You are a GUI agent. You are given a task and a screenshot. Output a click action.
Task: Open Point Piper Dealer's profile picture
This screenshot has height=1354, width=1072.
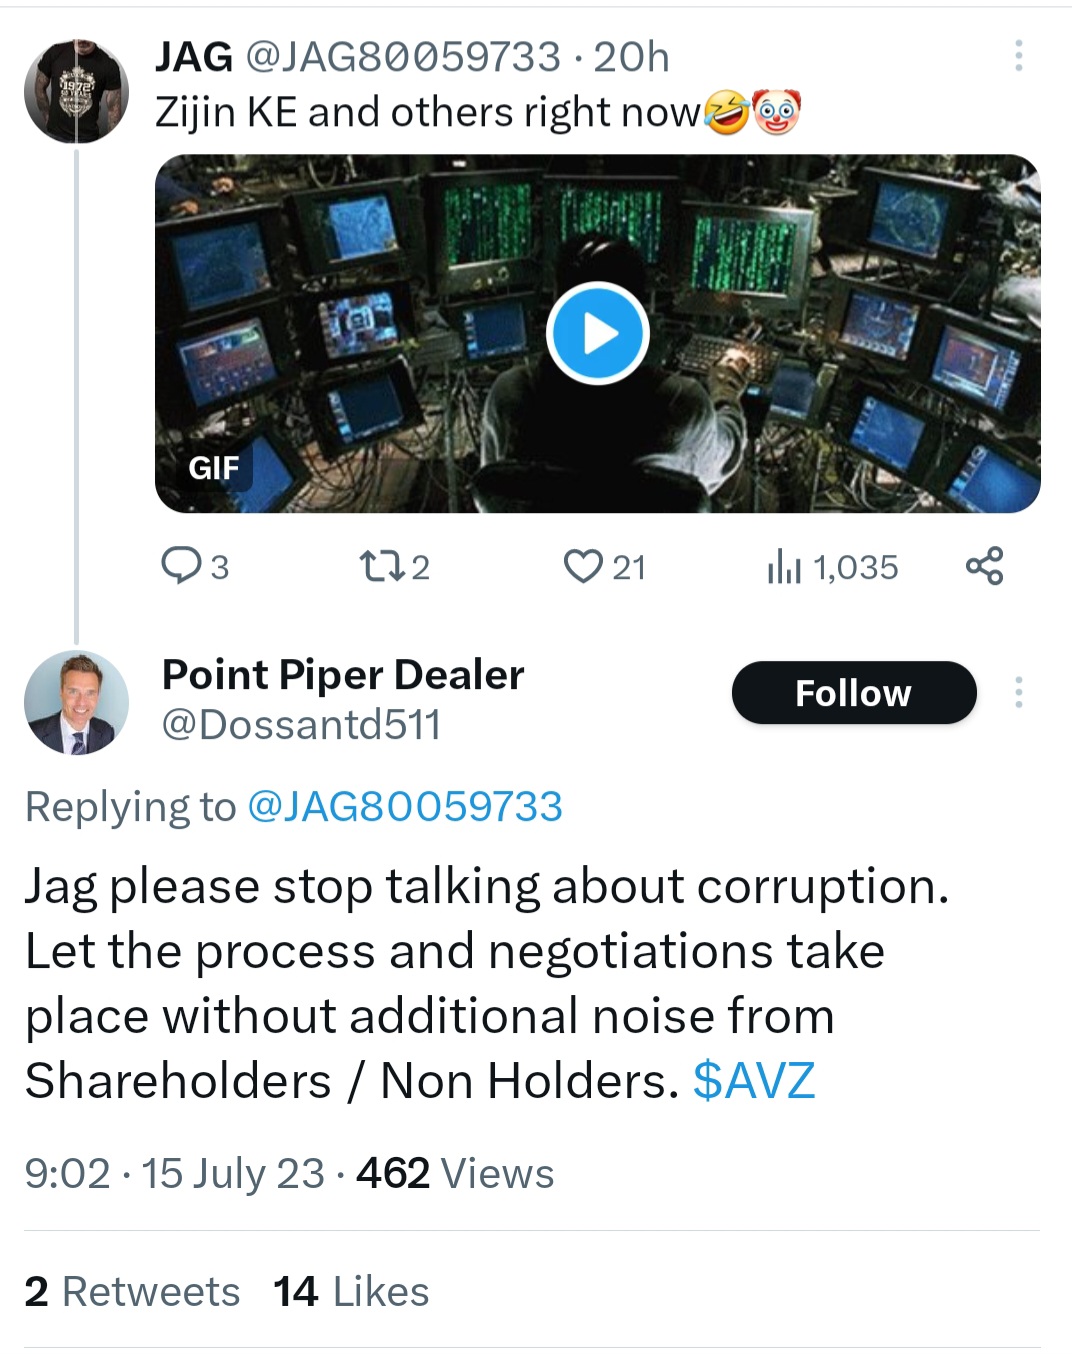[76, 702]
